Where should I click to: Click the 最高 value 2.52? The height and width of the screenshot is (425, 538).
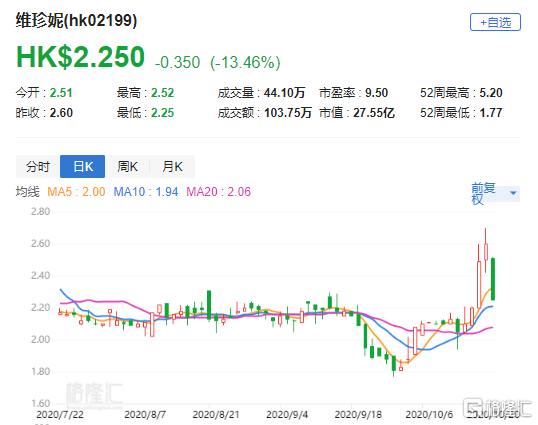(162, 93)
